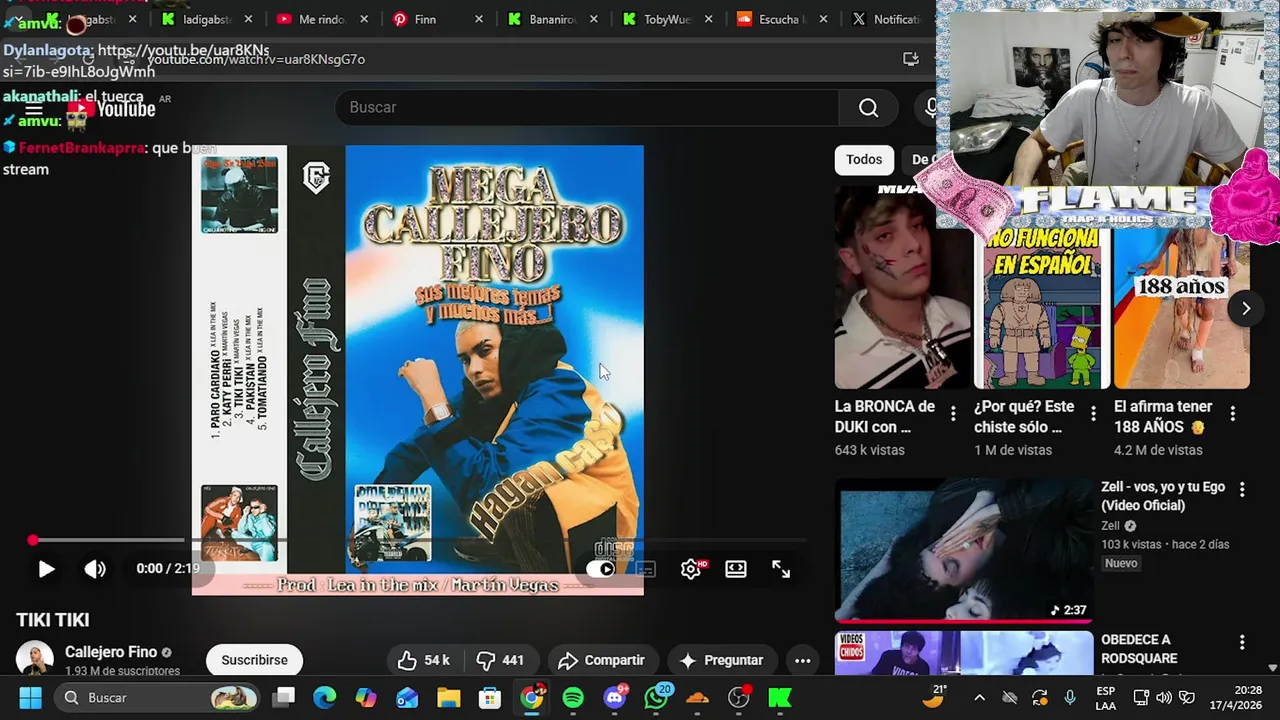
Task: Open options for El afirma tener 188 AÑOS
Action: point(1232,413)
